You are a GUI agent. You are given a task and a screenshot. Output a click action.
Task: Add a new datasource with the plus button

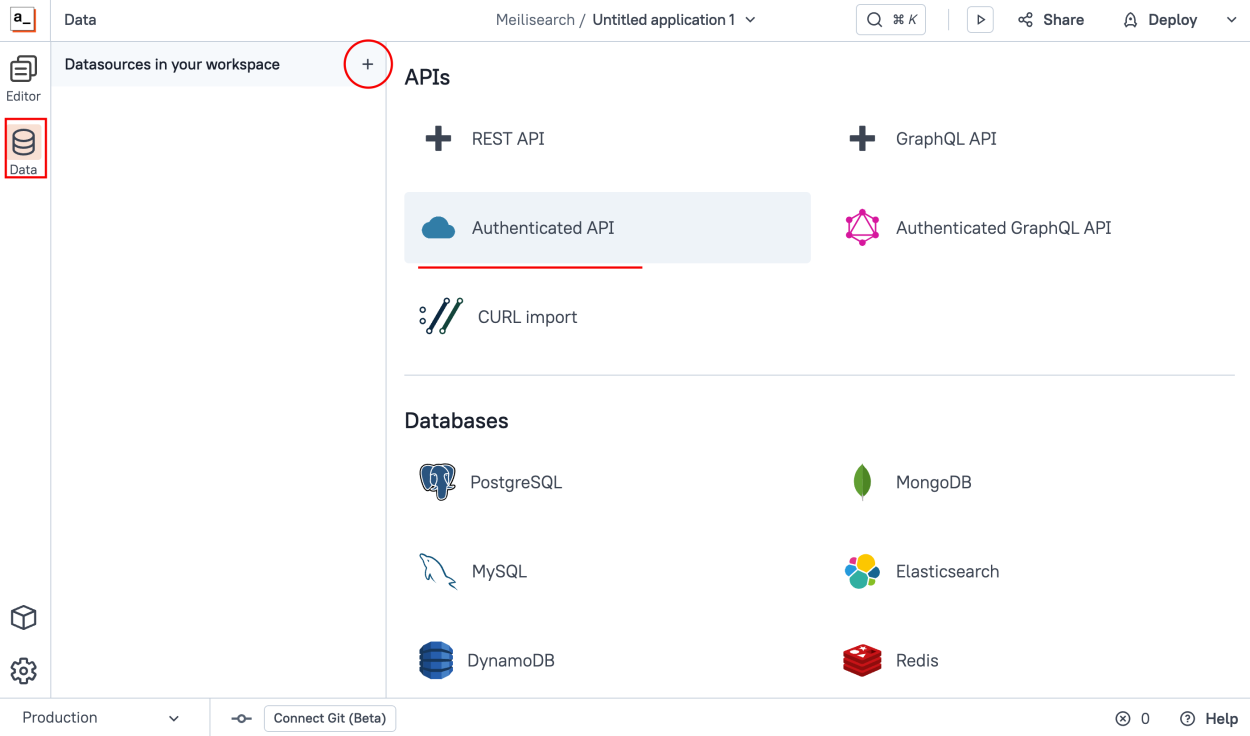click(x=367, y=64)
